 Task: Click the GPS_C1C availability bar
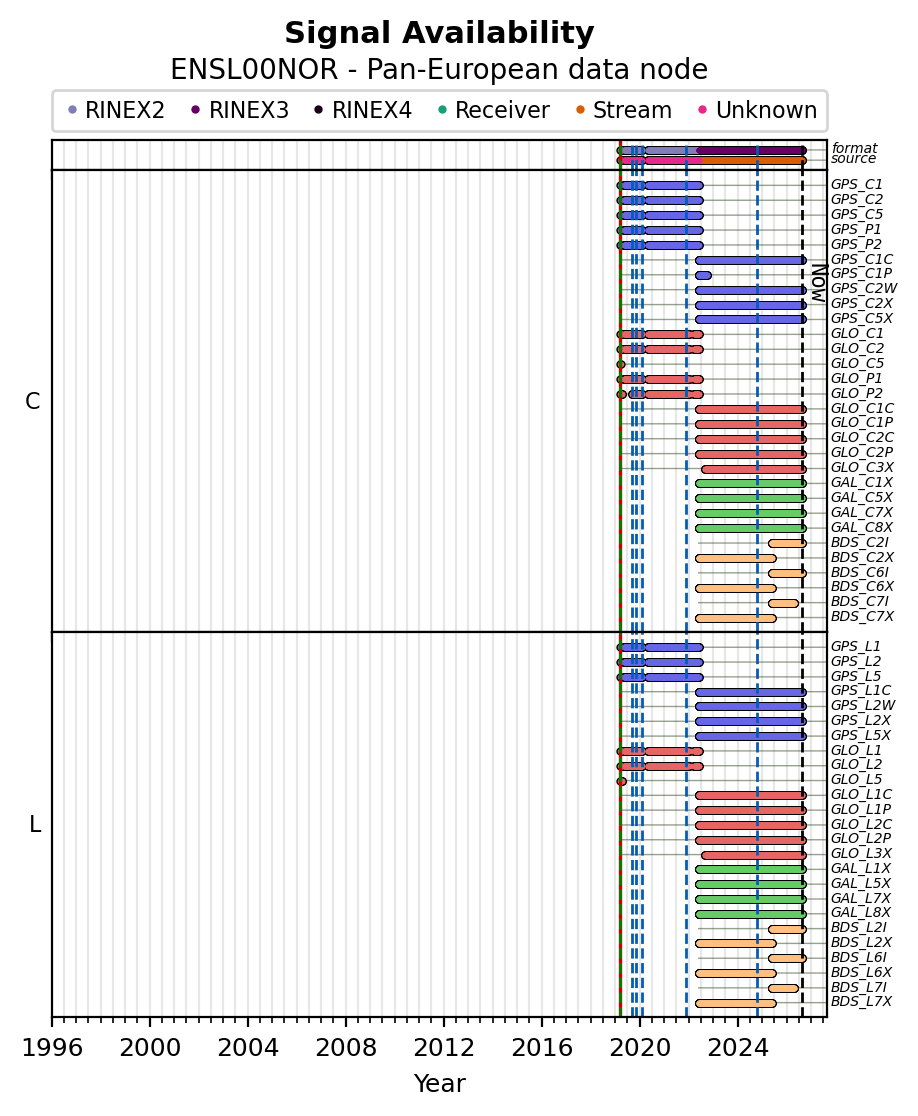(751, 260)
